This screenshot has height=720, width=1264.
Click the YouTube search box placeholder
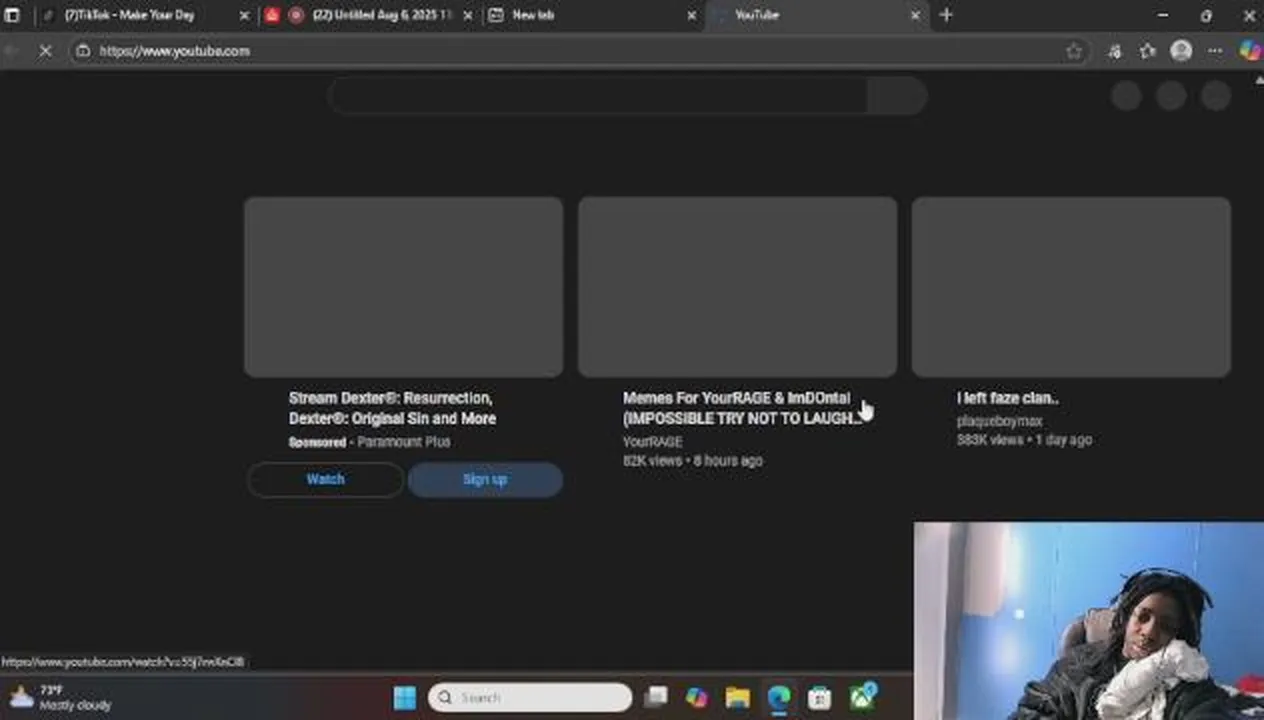click(x=598, y=96)
